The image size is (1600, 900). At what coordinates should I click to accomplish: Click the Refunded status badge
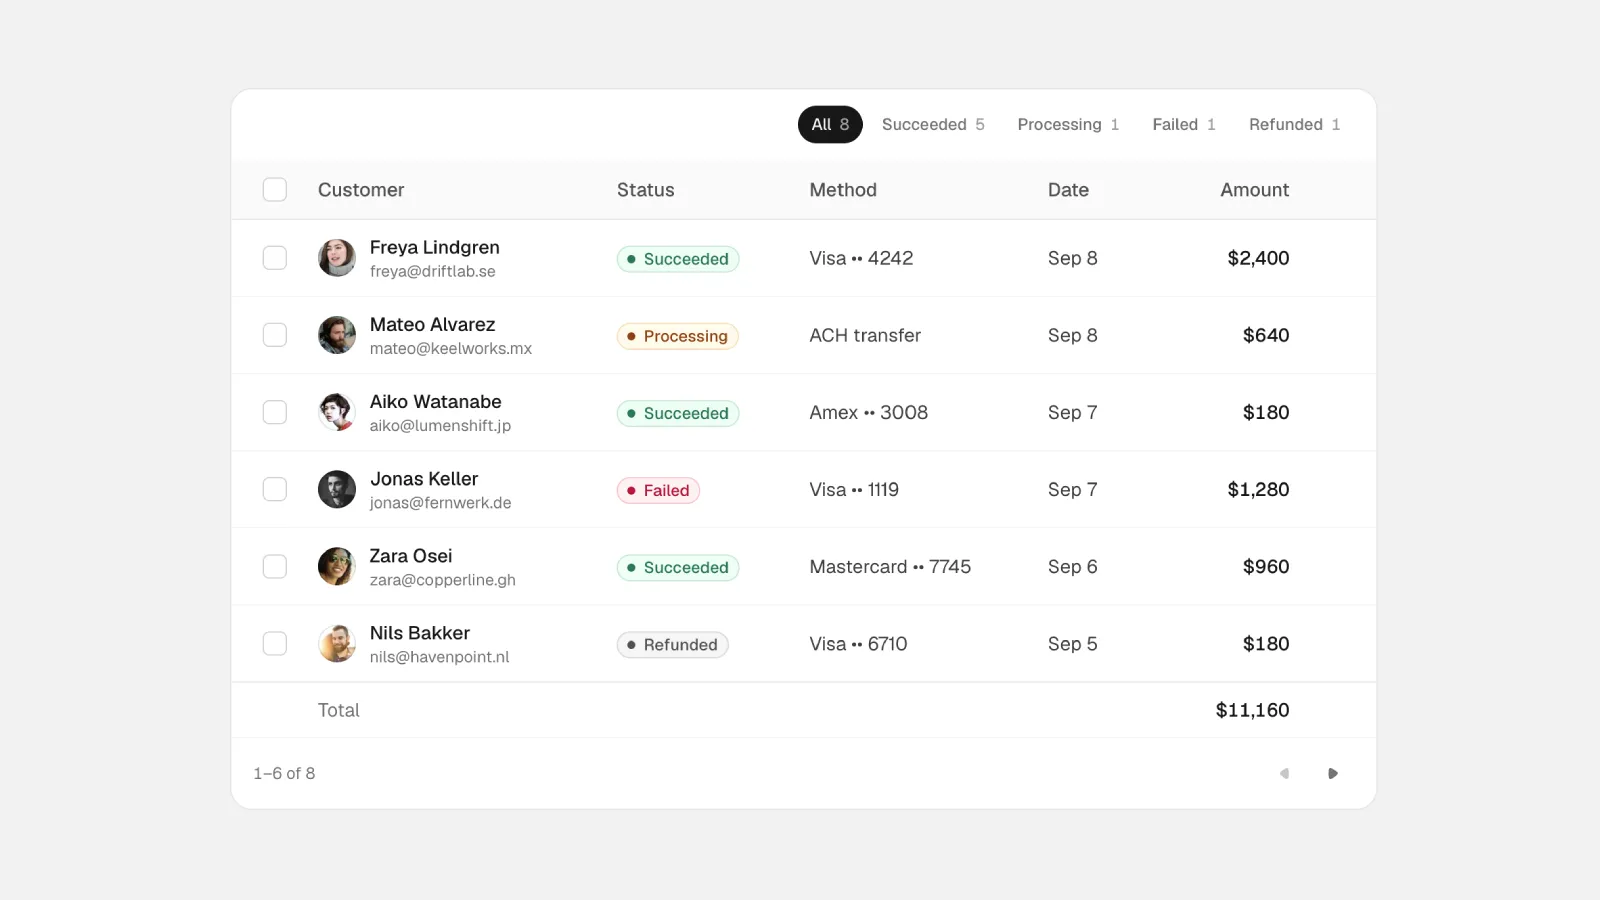point(673,645)
